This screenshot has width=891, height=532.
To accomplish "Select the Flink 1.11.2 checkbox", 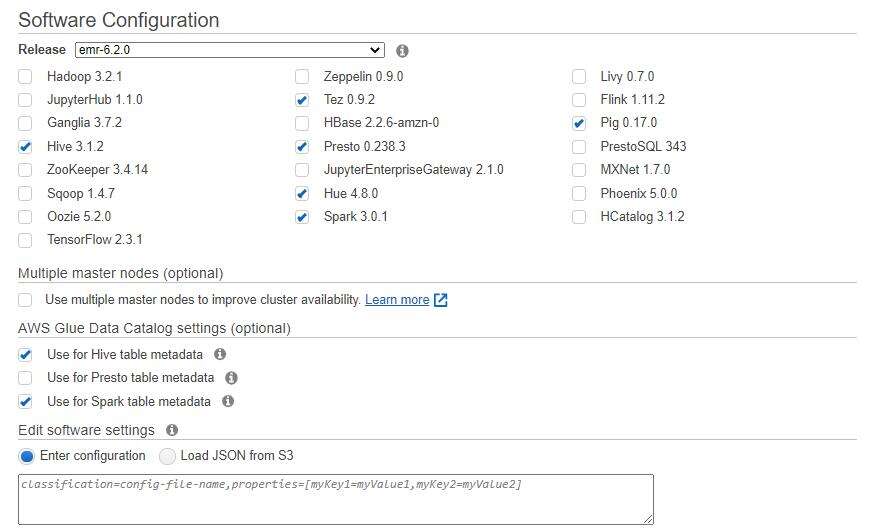I will click(579, 100).
